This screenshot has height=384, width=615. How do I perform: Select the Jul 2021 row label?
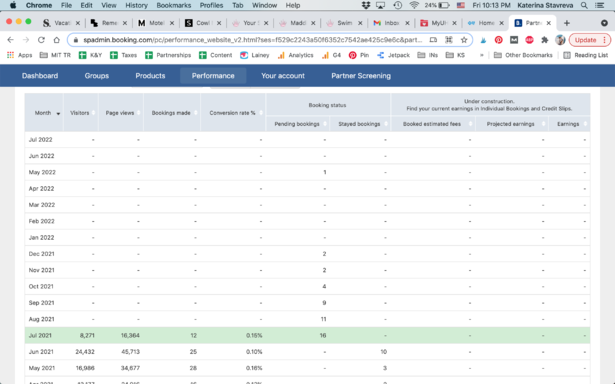[x=40, y=335]
